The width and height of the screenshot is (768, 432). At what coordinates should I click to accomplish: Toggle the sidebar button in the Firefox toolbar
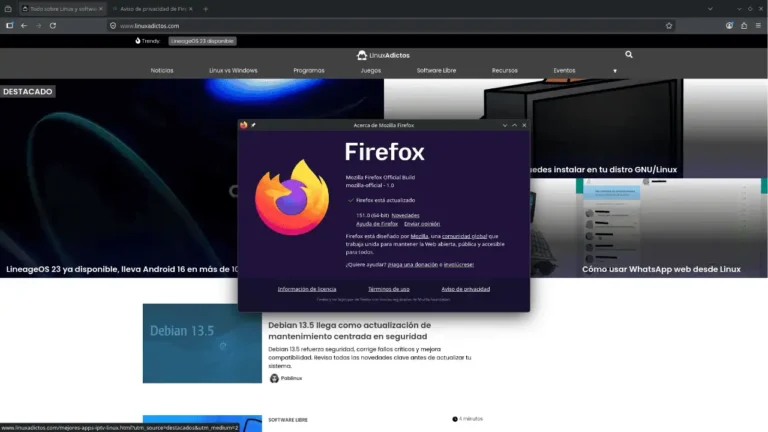9,25
